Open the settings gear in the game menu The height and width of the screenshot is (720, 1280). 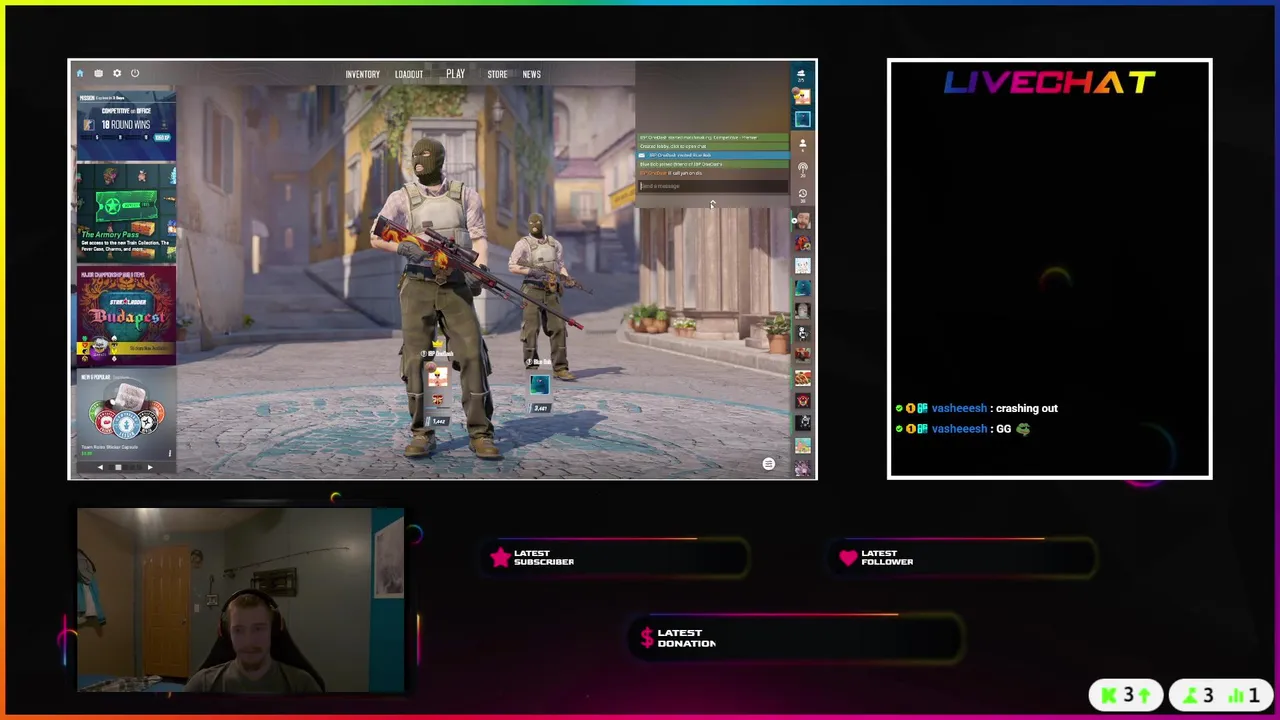point(116,73)
